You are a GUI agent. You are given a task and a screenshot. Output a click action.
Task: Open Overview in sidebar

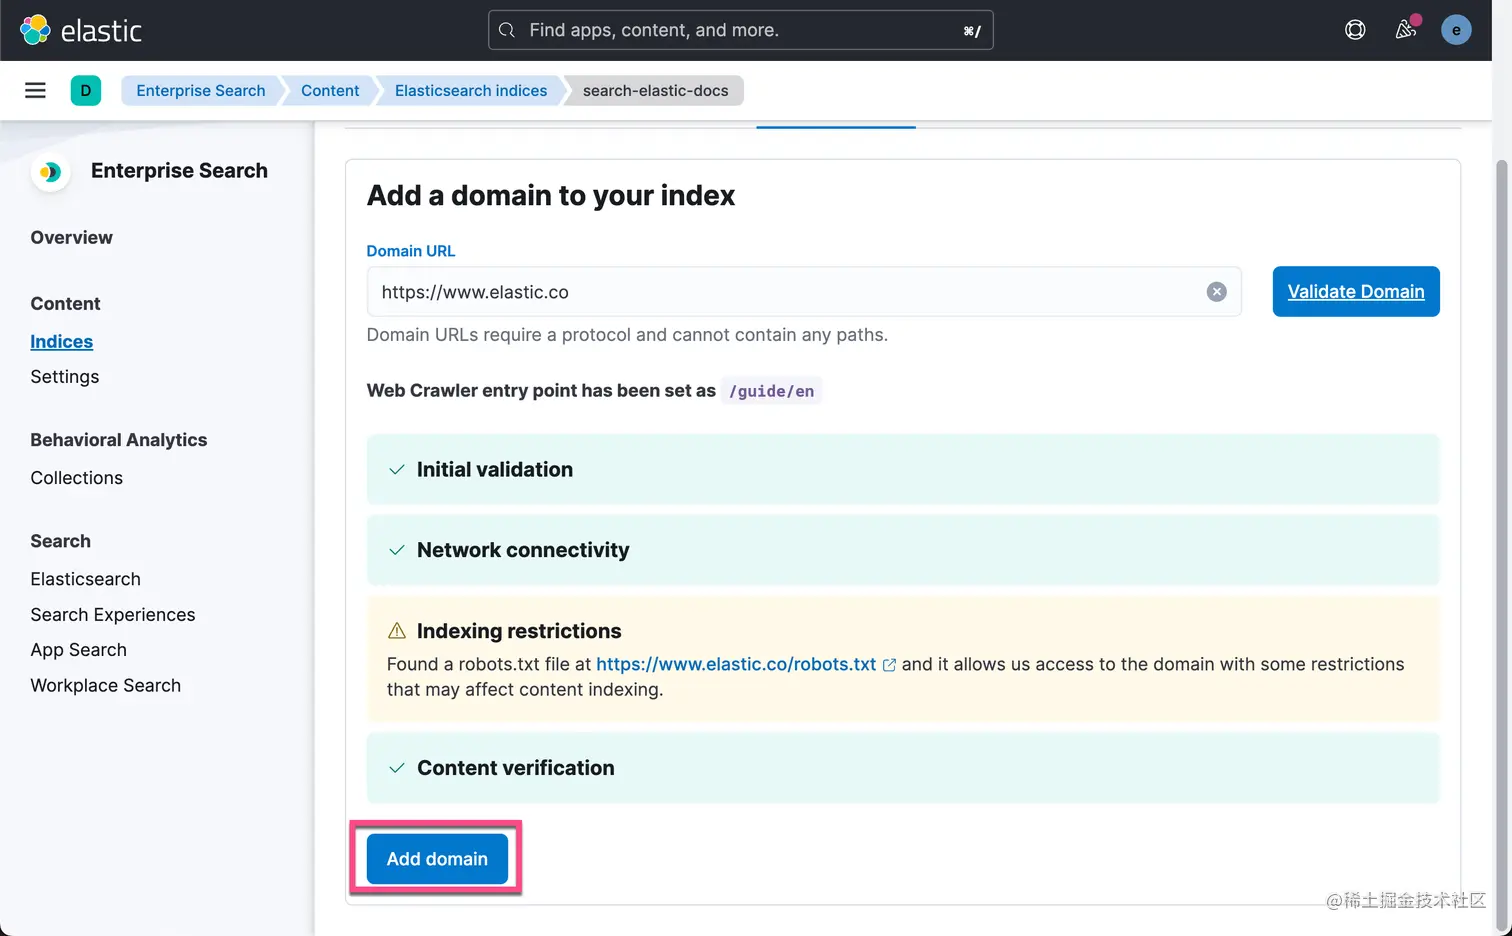click(72, 238)
